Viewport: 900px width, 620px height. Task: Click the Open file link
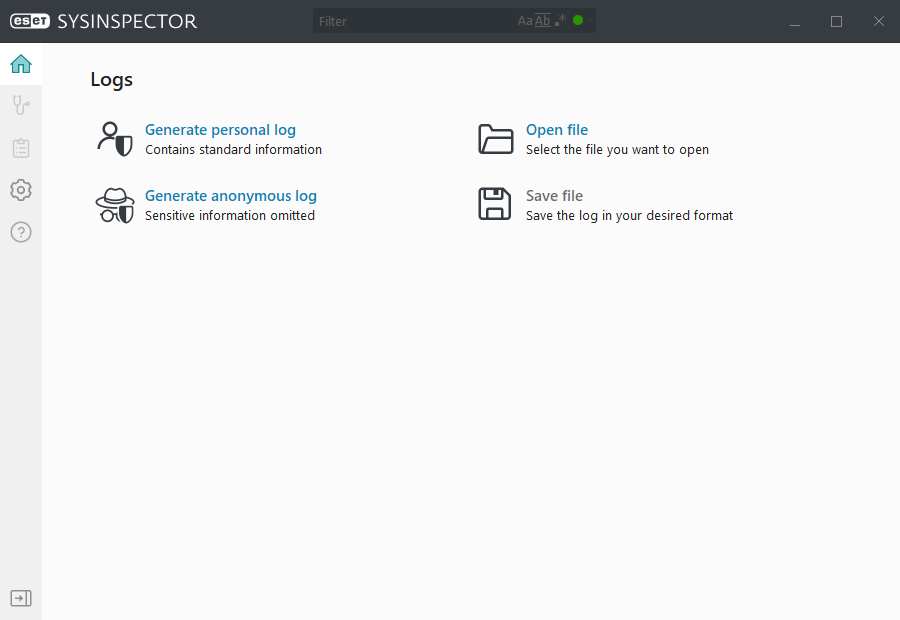(x=557, y=130)
